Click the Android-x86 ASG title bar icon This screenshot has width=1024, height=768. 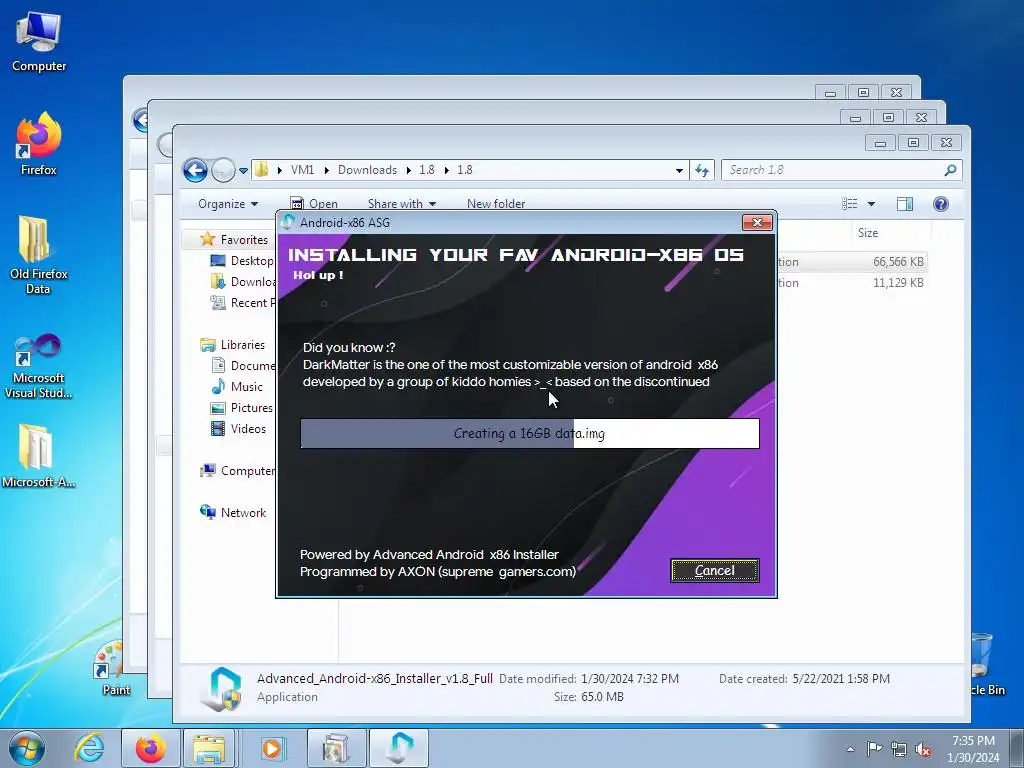[287, 222]
